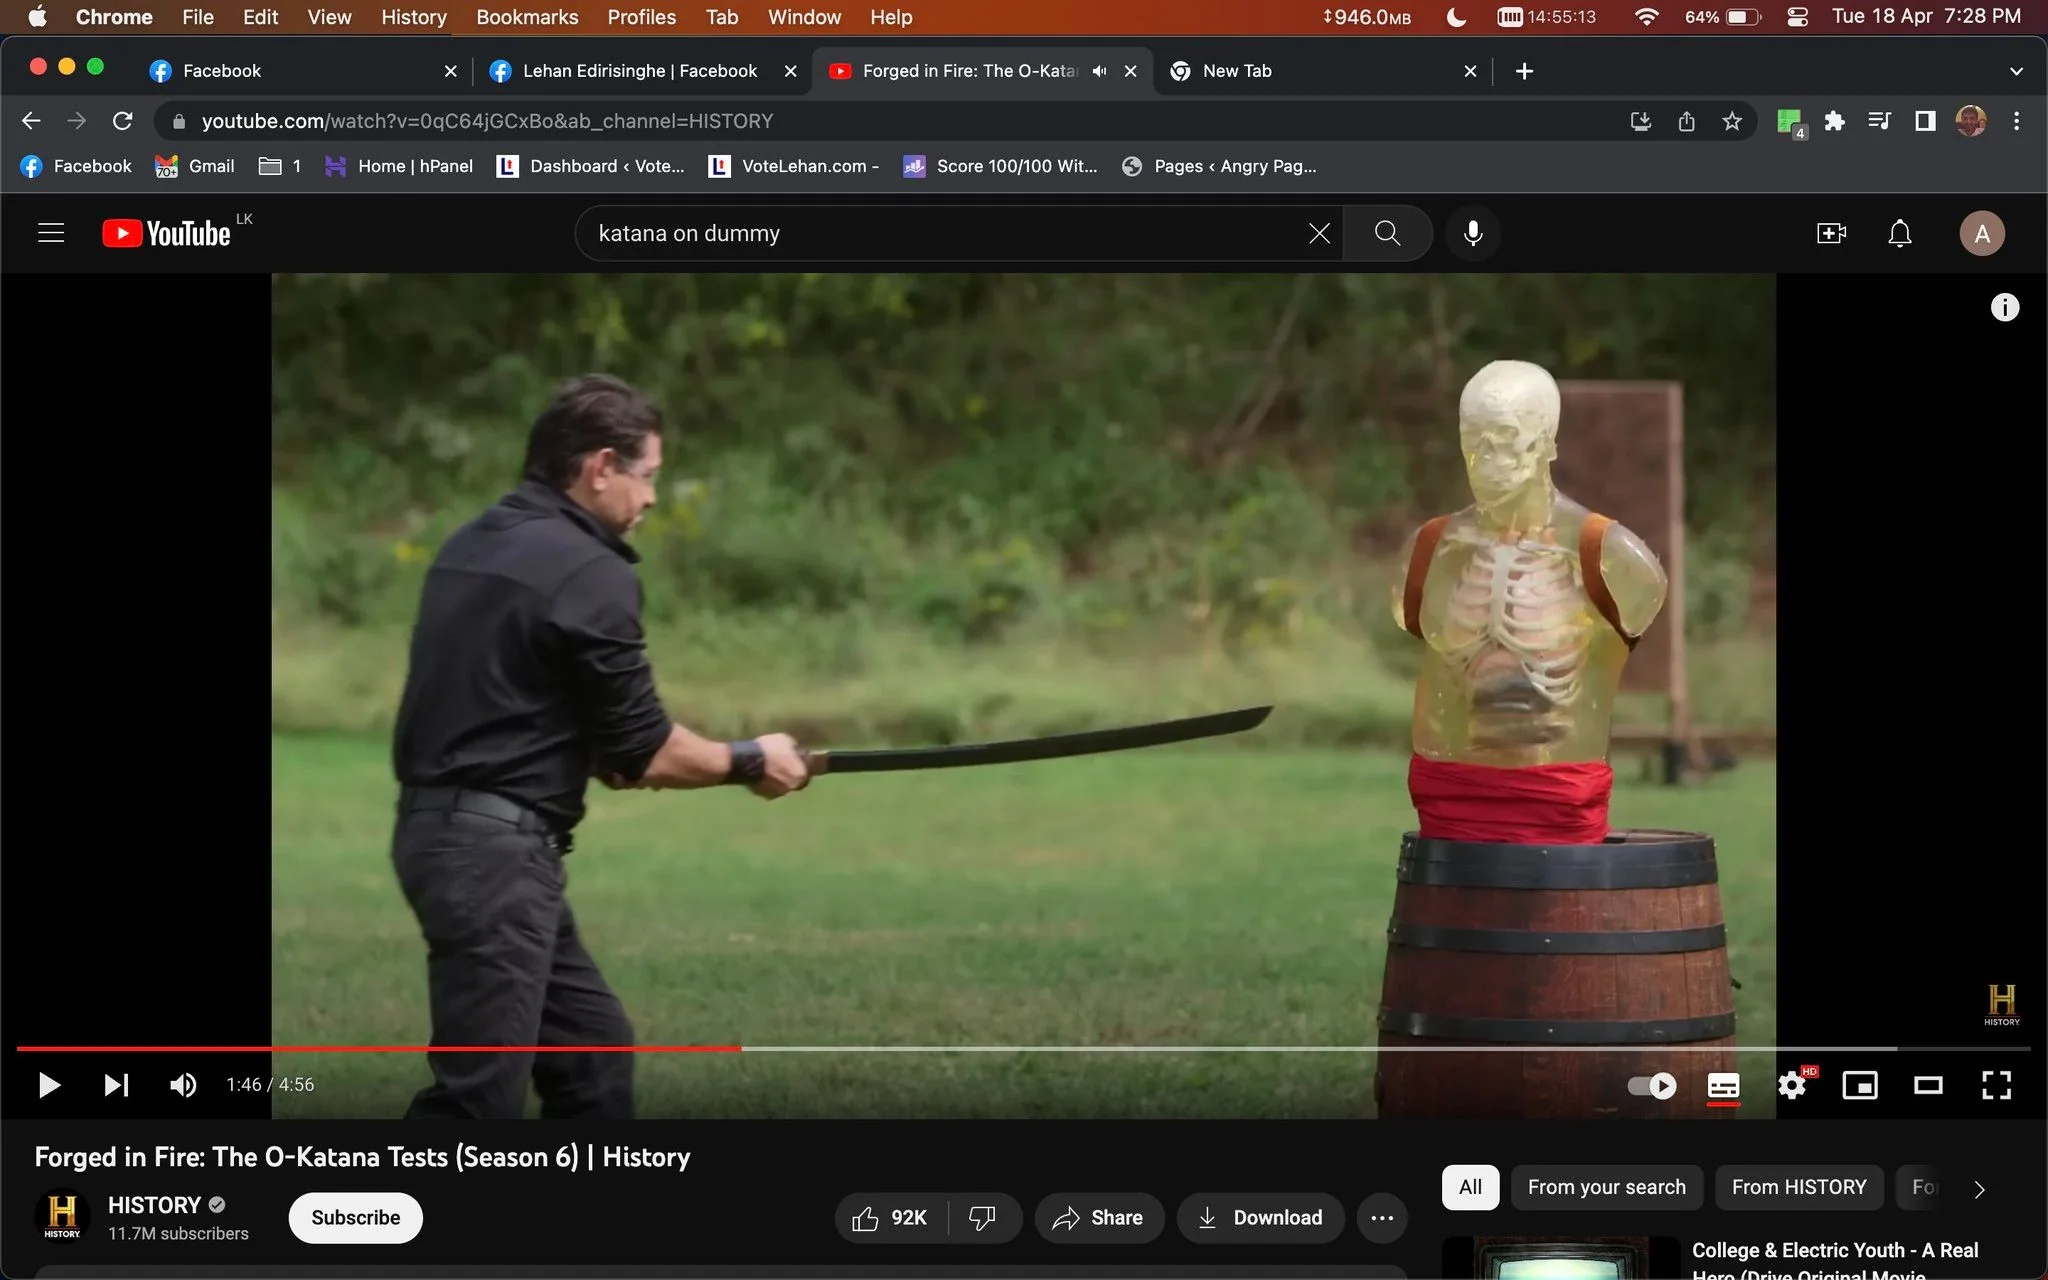
Task: Open Chrome three-dot menu
Action: [2016, 121]
